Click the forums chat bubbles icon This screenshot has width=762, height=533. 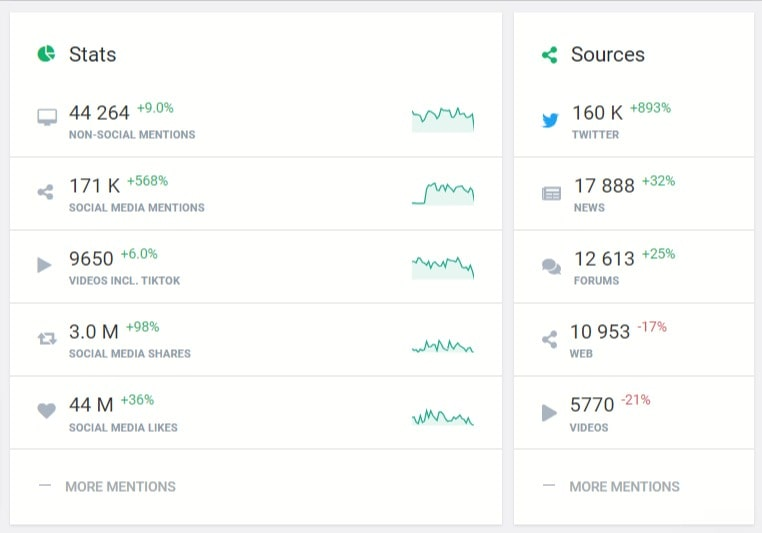[x=551, y=266]
